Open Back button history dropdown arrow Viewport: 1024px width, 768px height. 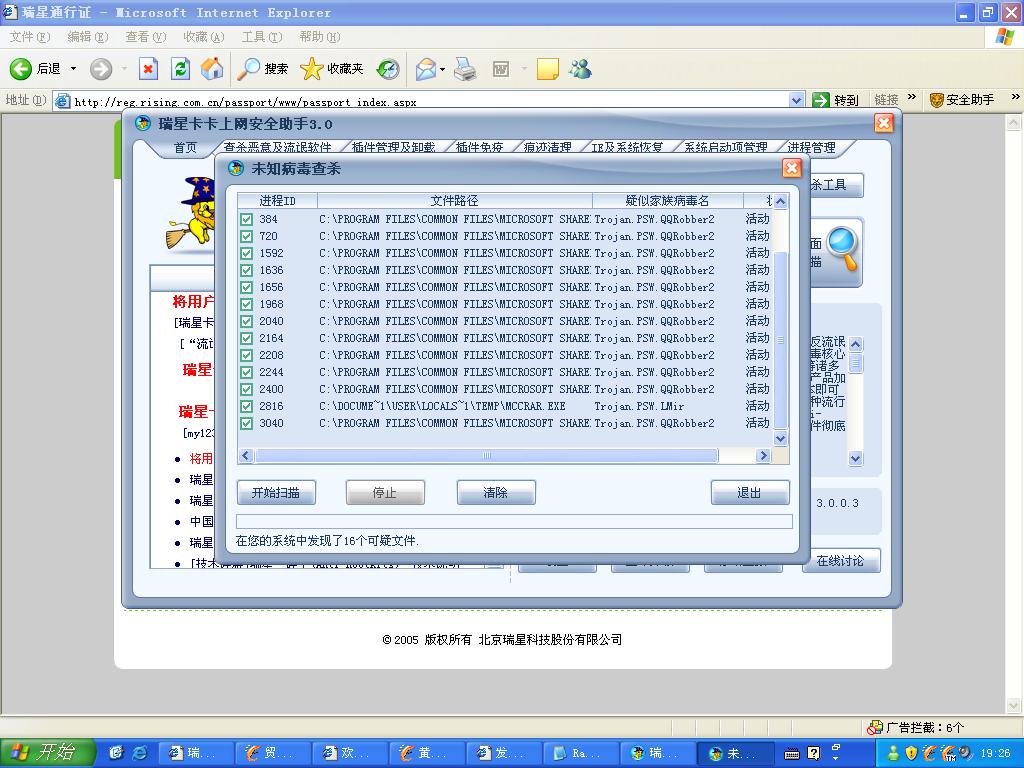tap(73, 69)
